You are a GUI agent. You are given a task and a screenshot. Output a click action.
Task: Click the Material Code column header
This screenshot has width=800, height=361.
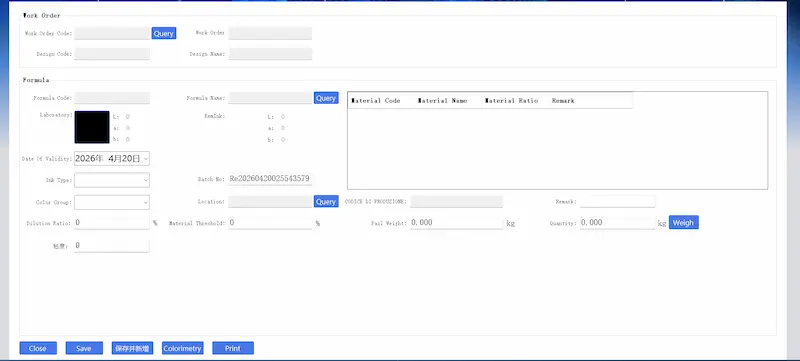pyautogui.click(x=376, y=101)
